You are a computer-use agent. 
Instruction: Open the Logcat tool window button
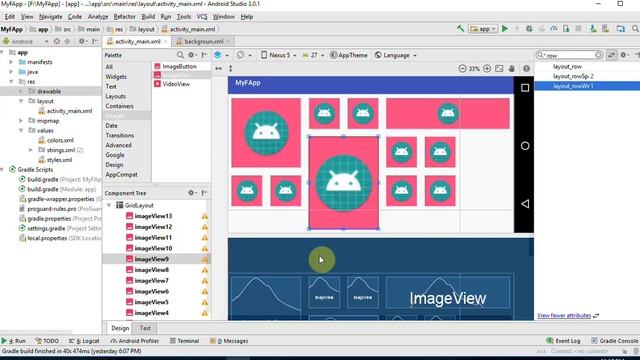[84, 341]
